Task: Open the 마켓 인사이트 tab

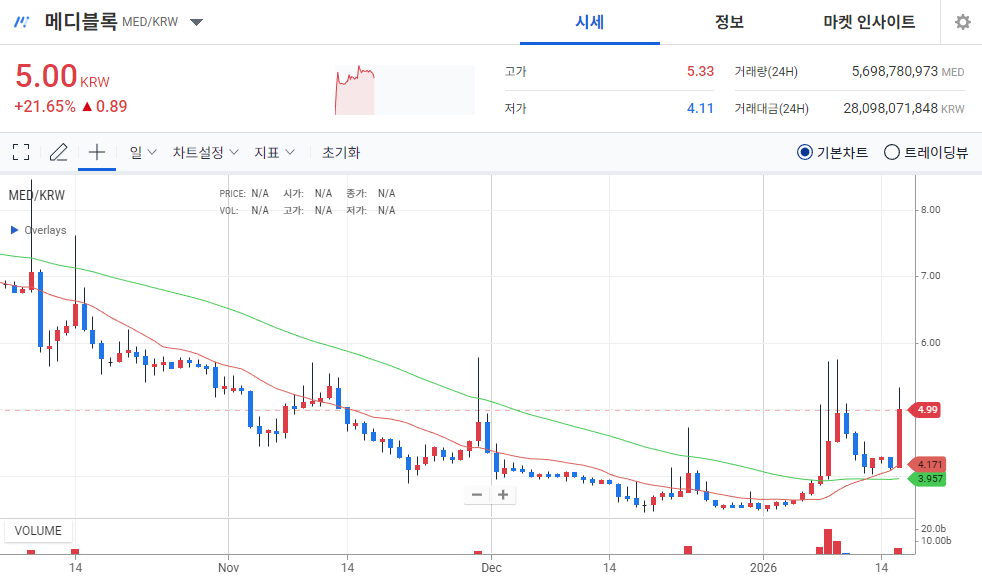Action: pyautogui.click(x=866, y=22)
